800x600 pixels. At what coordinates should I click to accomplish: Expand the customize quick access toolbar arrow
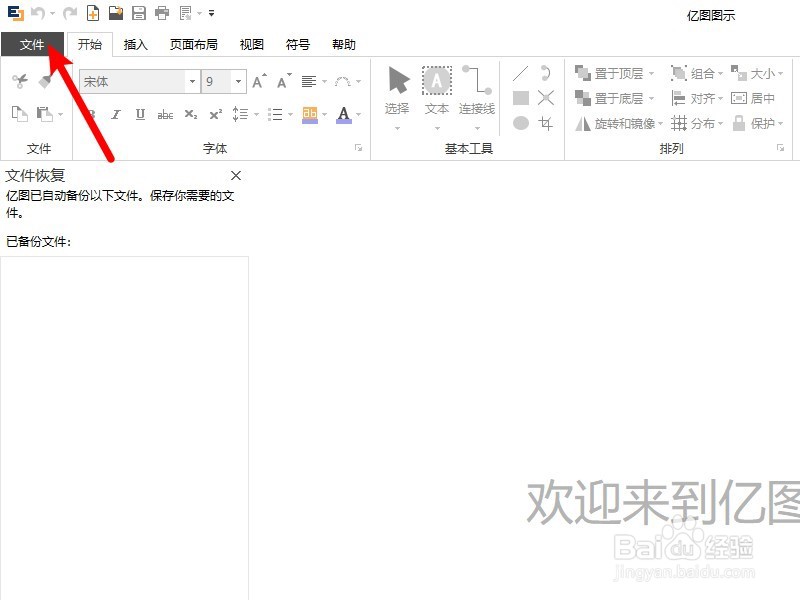click(x=211, y=13)
